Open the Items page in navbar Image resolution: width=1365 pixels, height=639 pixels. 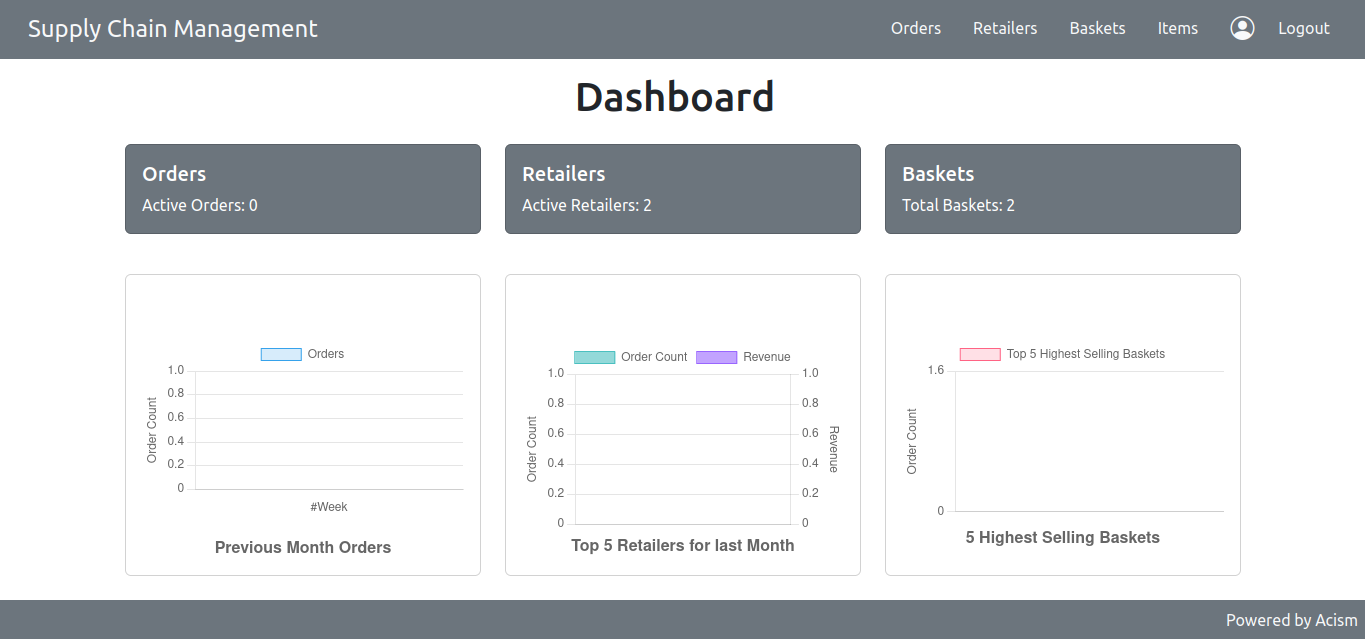pyautogui.click(x=1177, y=28)
